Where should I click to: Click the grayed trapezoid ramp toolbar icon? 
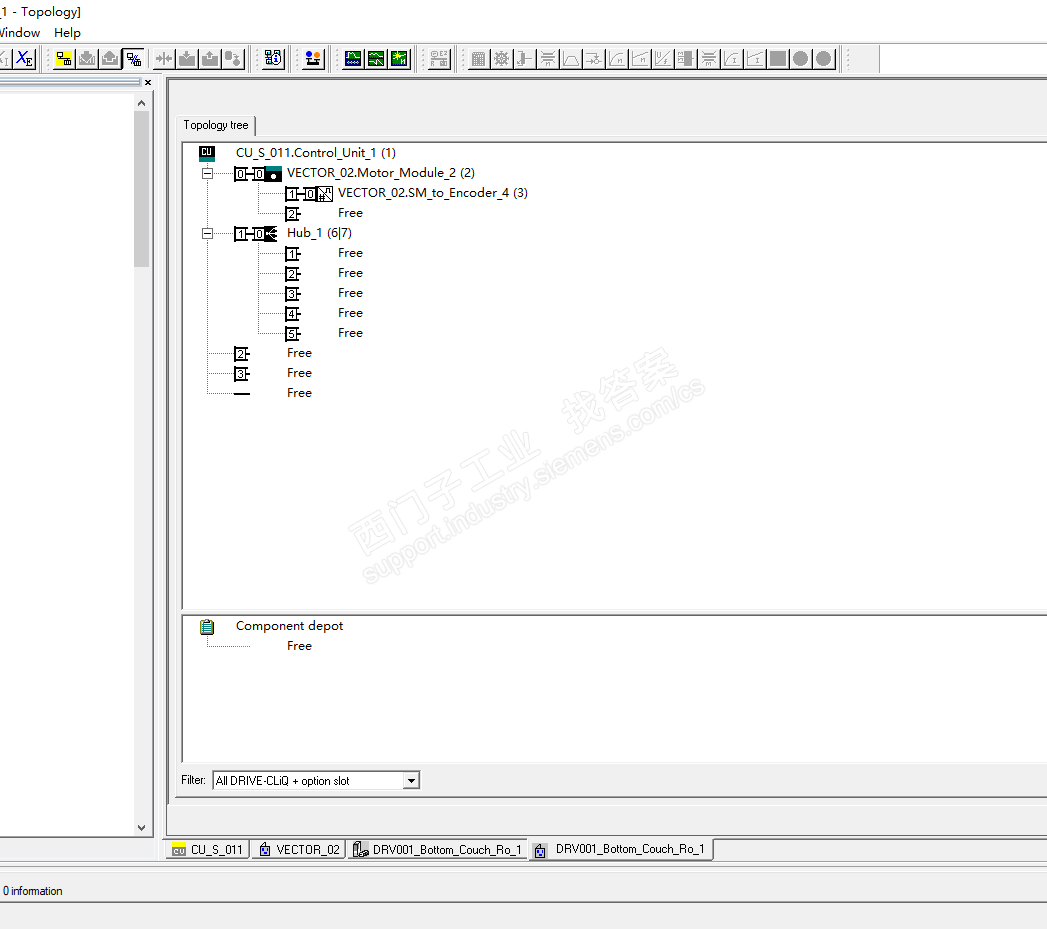coord(571,59)
